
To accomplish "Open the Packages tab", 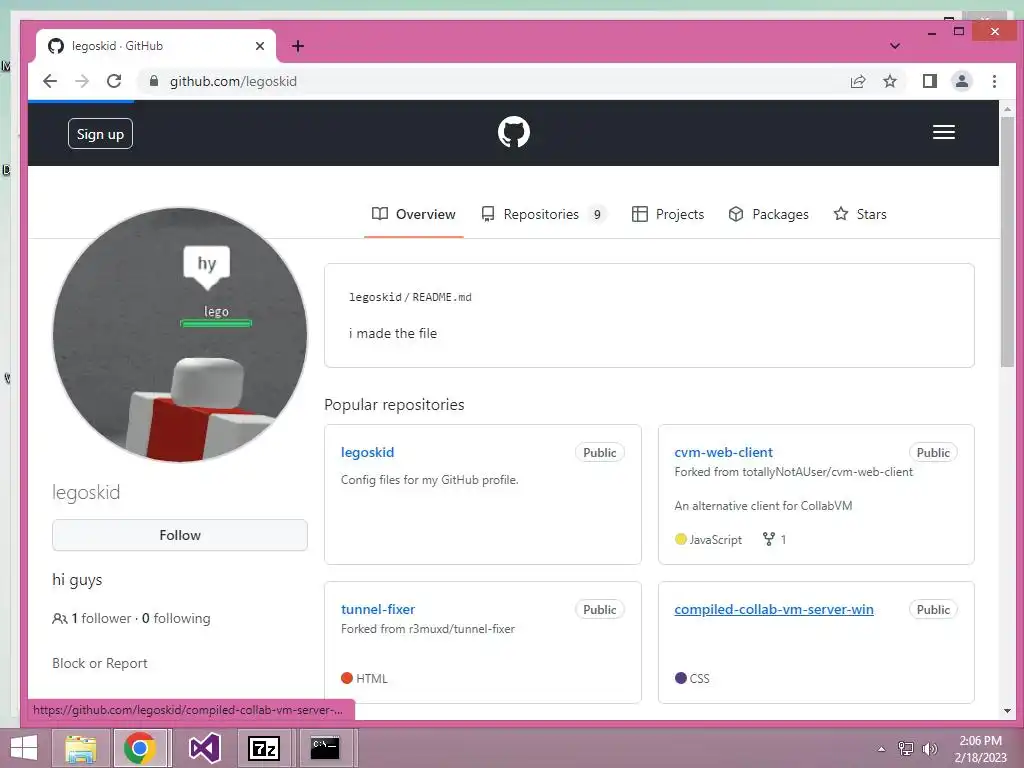I will click(768, 214).
